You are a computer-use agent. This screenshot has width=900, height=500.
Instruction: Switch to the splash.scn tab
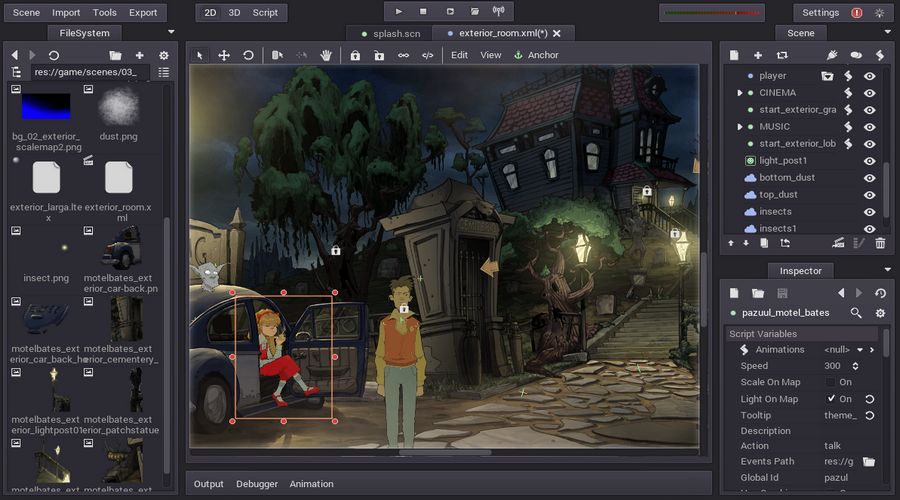[x=390, y=34]
